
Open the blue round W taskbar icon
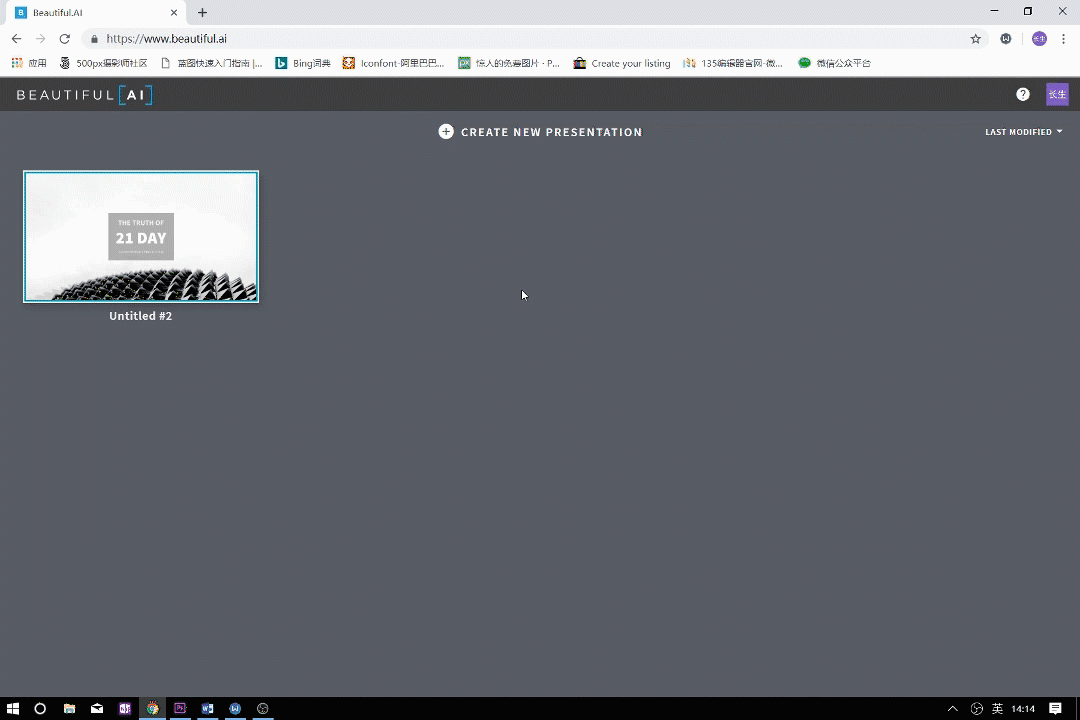point(235,708)
